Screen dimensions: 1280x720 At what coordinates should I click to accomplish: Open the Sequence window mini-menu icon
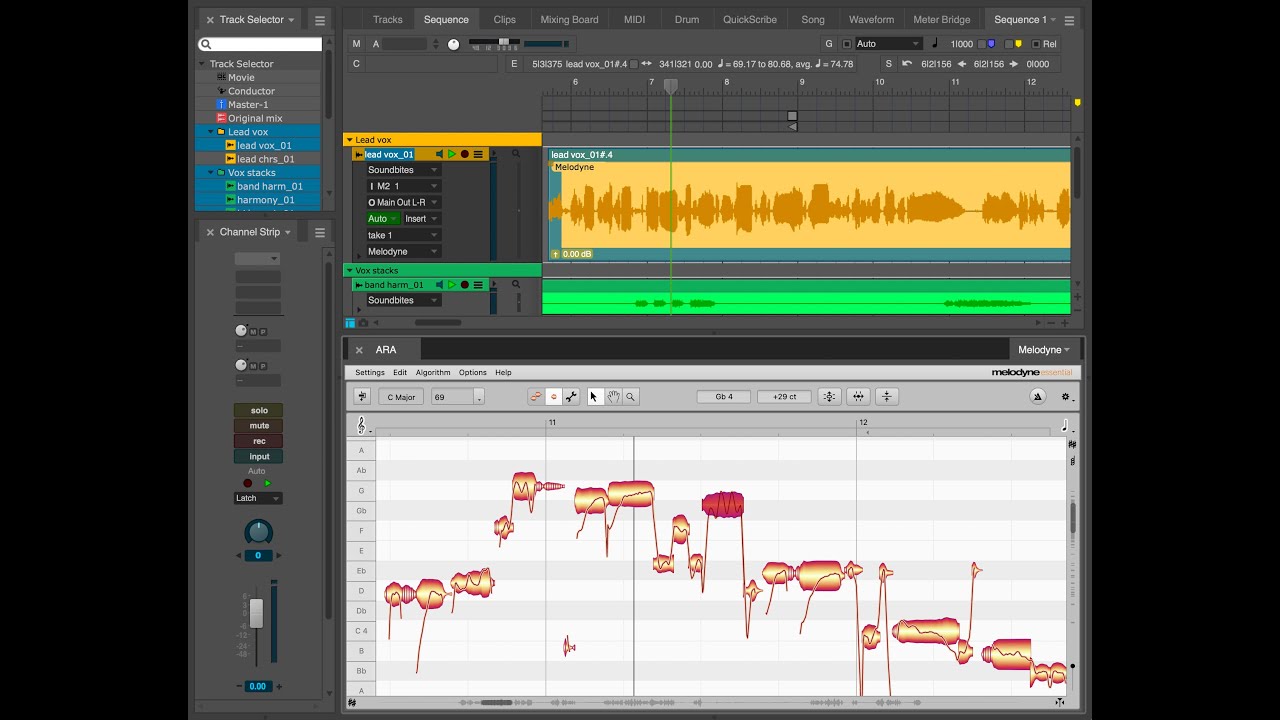pyautogui.click(x=1069, y=20)
